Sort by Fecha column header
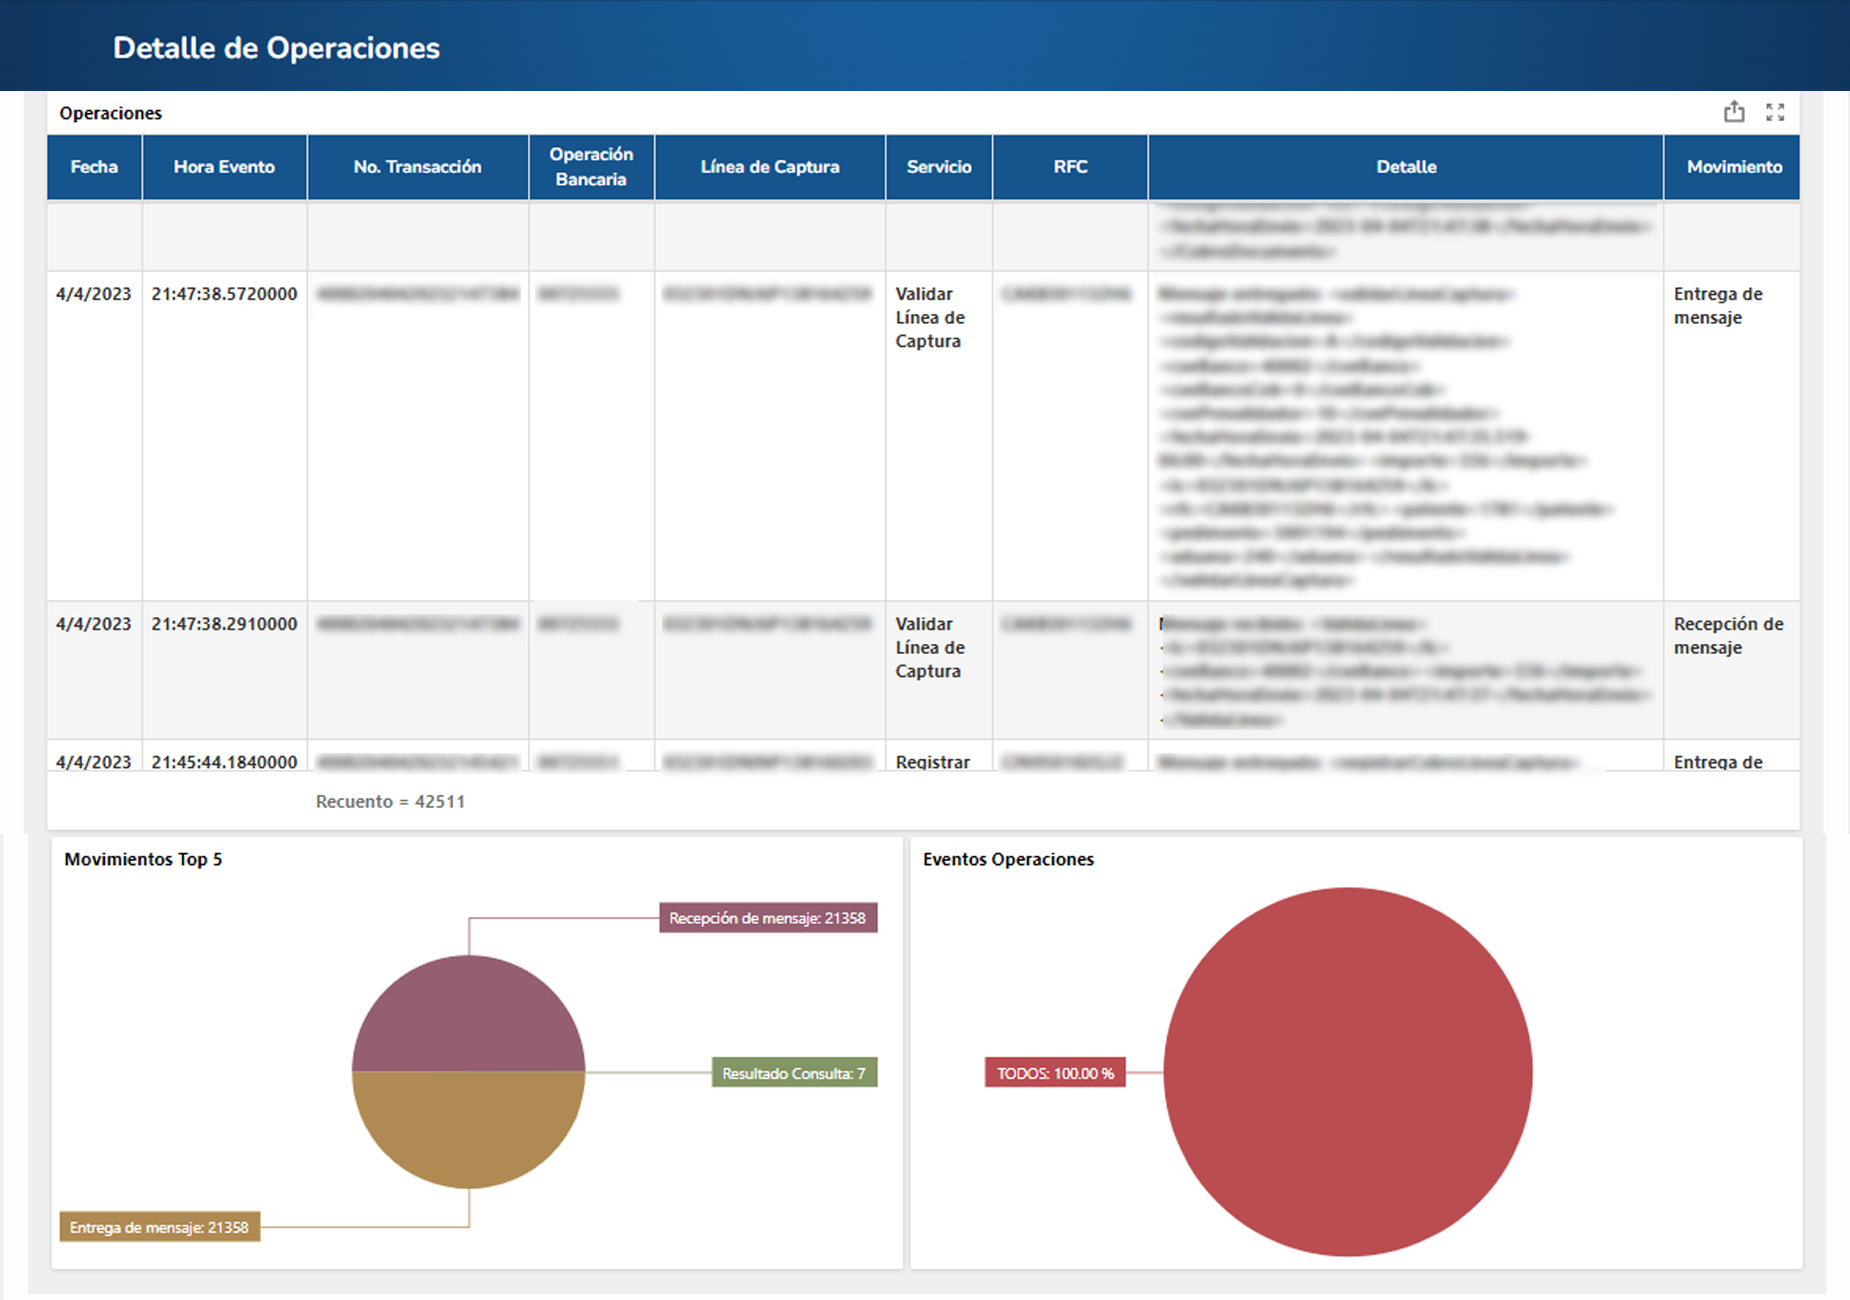This screenshot has height=1300, width=1850. point(94,167)
